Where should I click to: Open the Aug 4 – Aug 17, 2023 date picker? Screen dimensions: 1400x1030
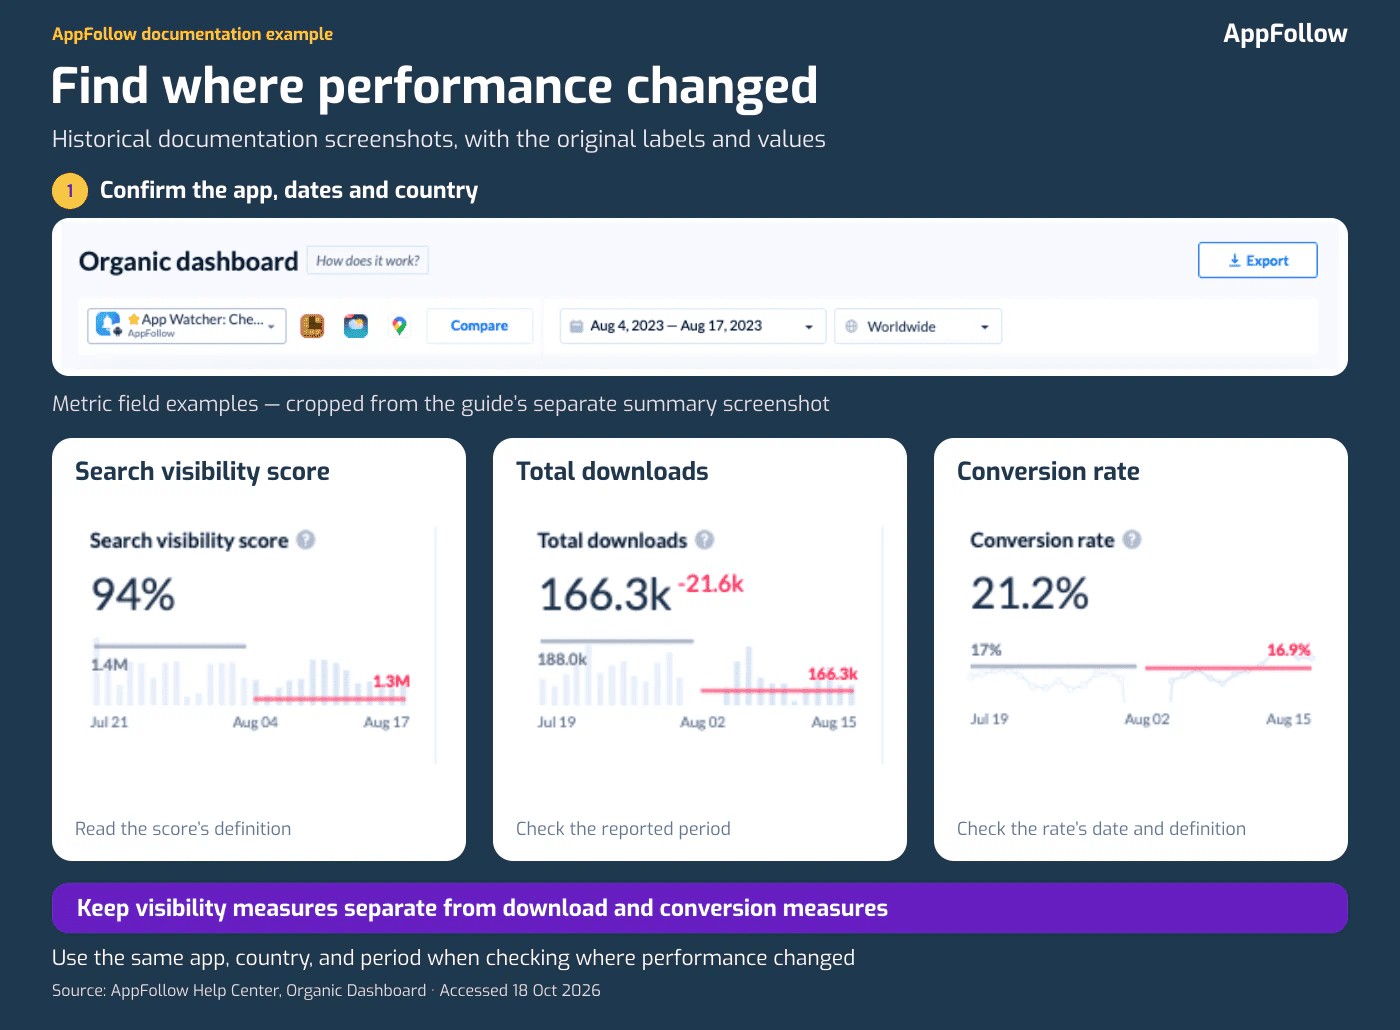[x=693, y=326]
